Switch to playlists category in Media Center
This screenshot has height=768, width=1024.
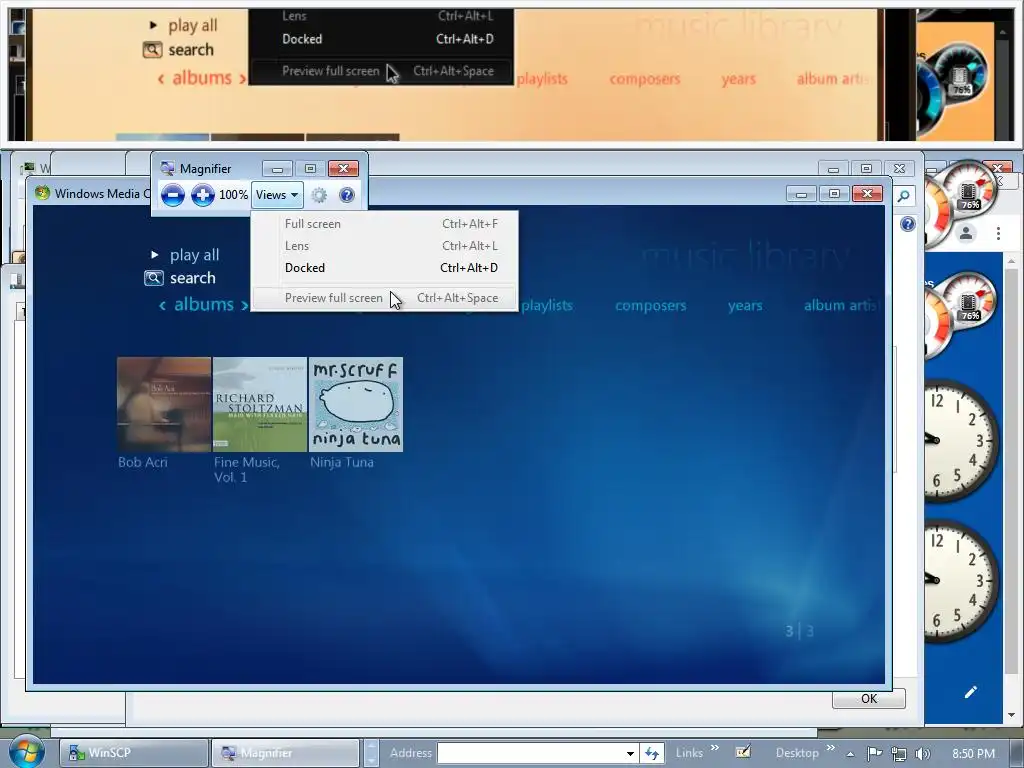(x=547, y=305)
